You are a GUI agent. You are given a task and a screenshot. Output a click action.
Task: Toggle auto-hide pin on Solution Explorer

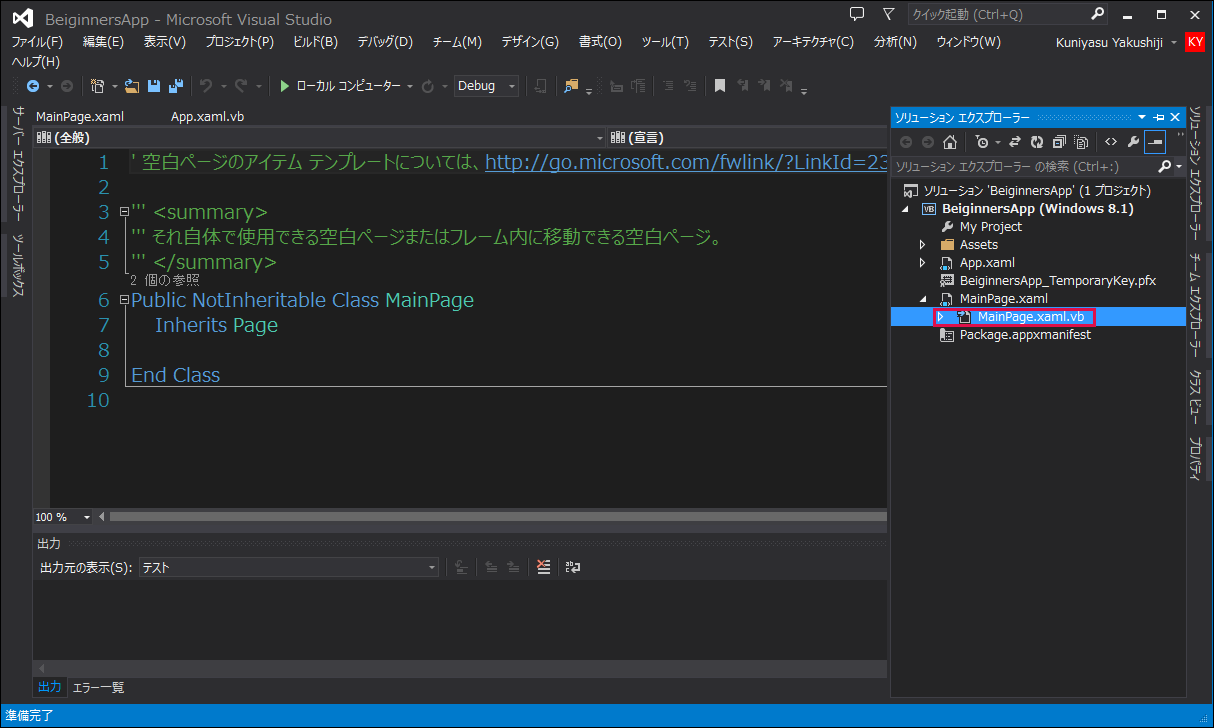pyautogui.click(x=1159, y=117)
